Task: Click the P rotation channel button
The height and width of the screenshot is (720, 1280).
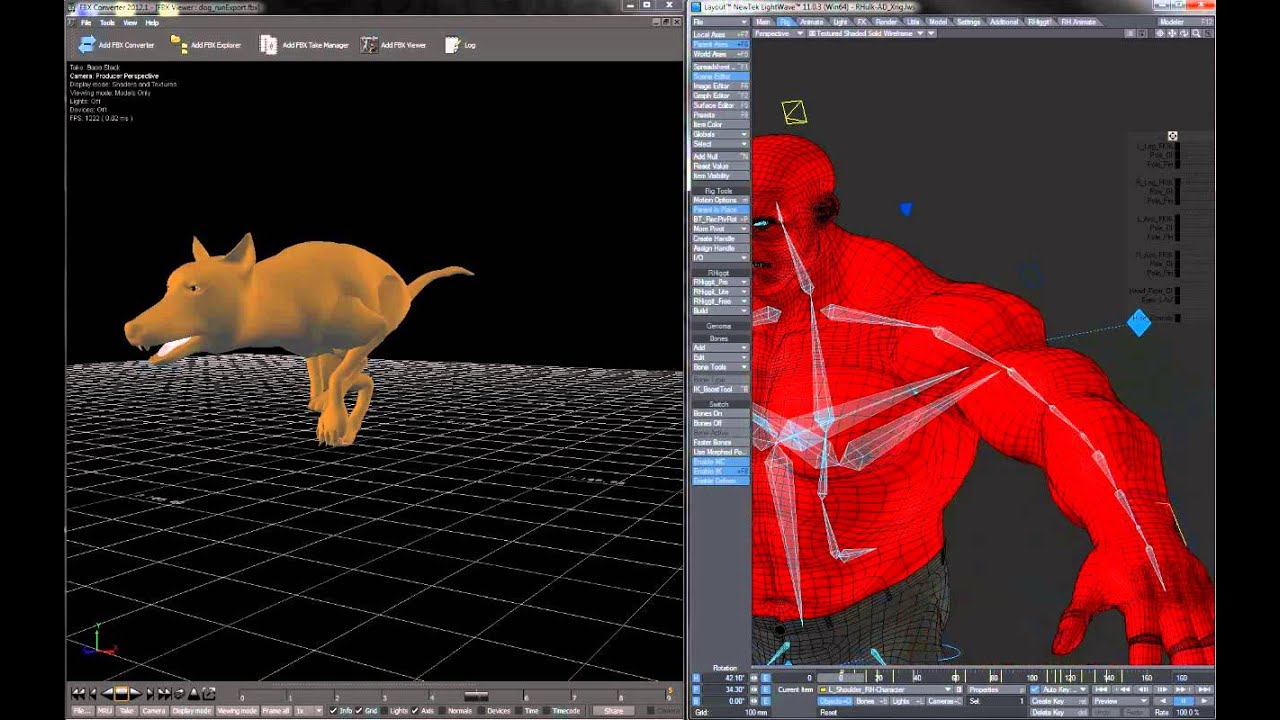Action: click(697, 690)
